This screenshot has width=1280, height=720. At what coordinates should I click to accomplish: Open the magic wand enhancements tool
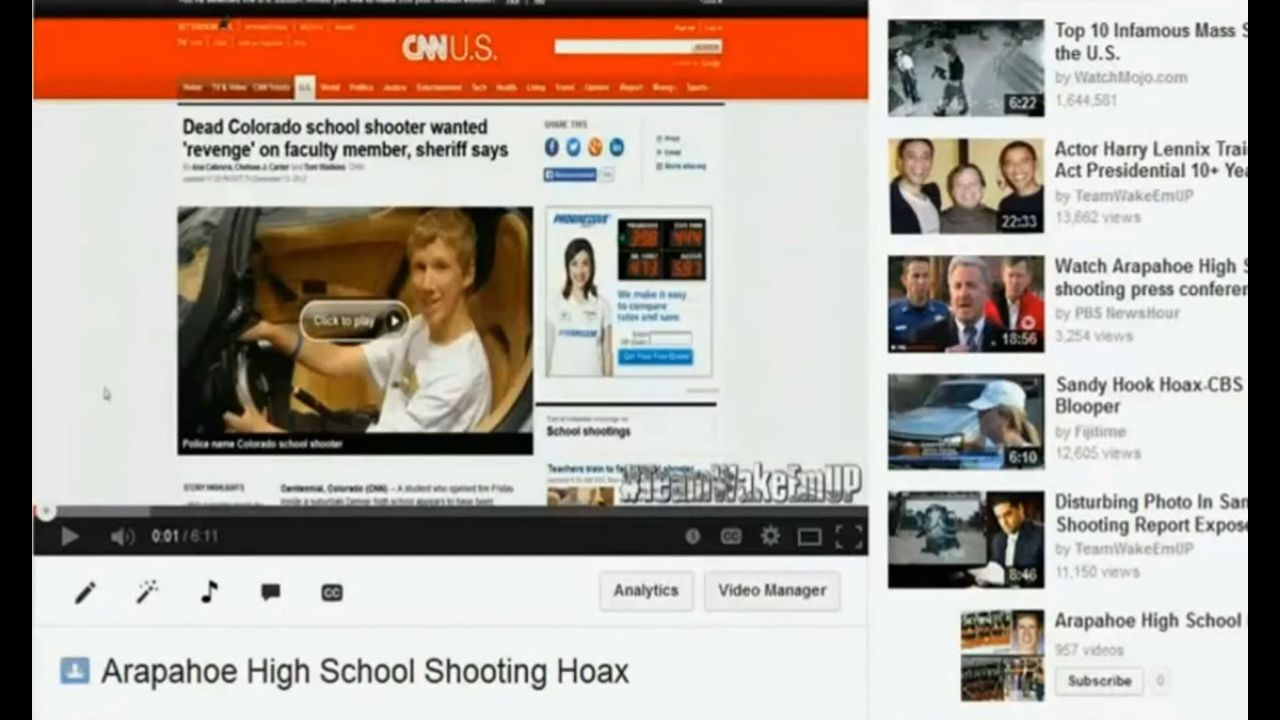pos(147,592)
